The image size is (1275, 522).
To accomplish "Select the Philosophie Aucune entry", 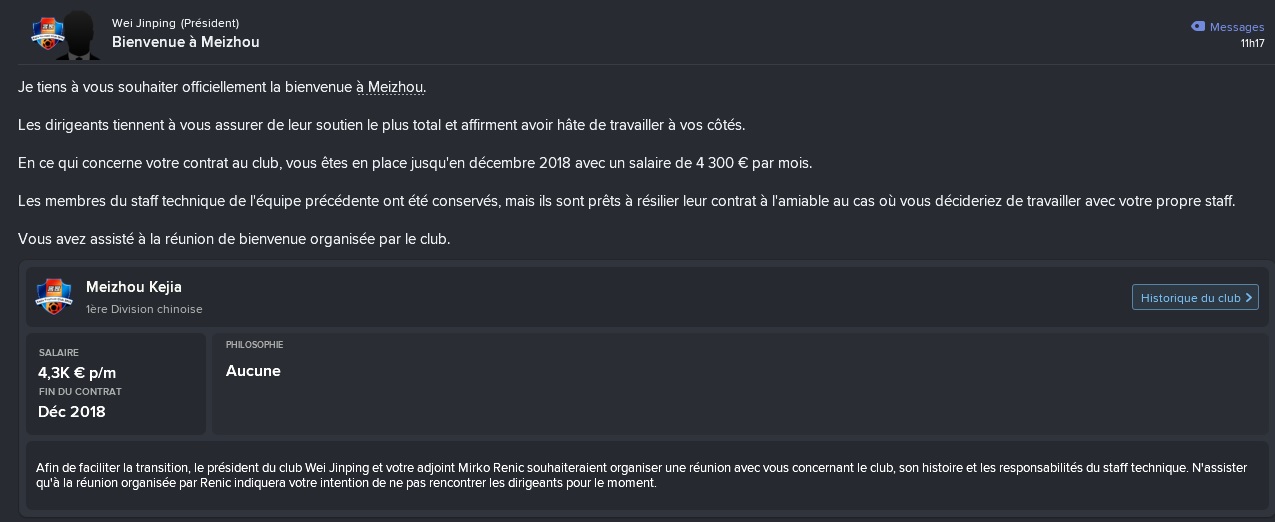I will pyautogui.click(x=253, y=371).
